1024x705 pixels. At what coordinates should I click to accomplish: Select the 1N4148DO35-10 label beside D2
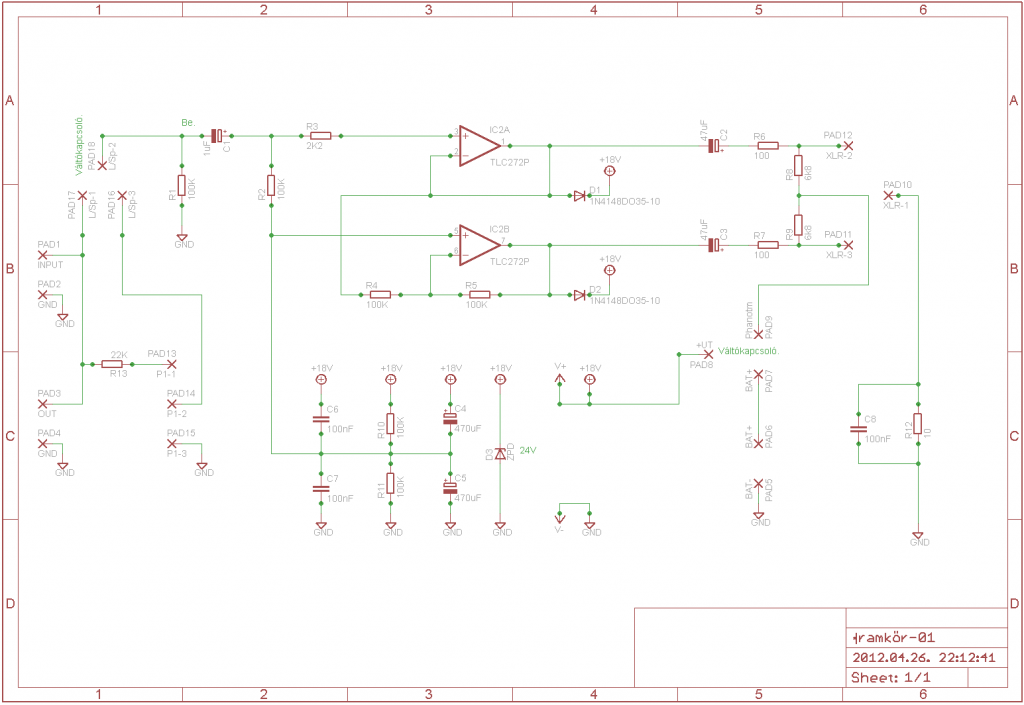[625, 301]
